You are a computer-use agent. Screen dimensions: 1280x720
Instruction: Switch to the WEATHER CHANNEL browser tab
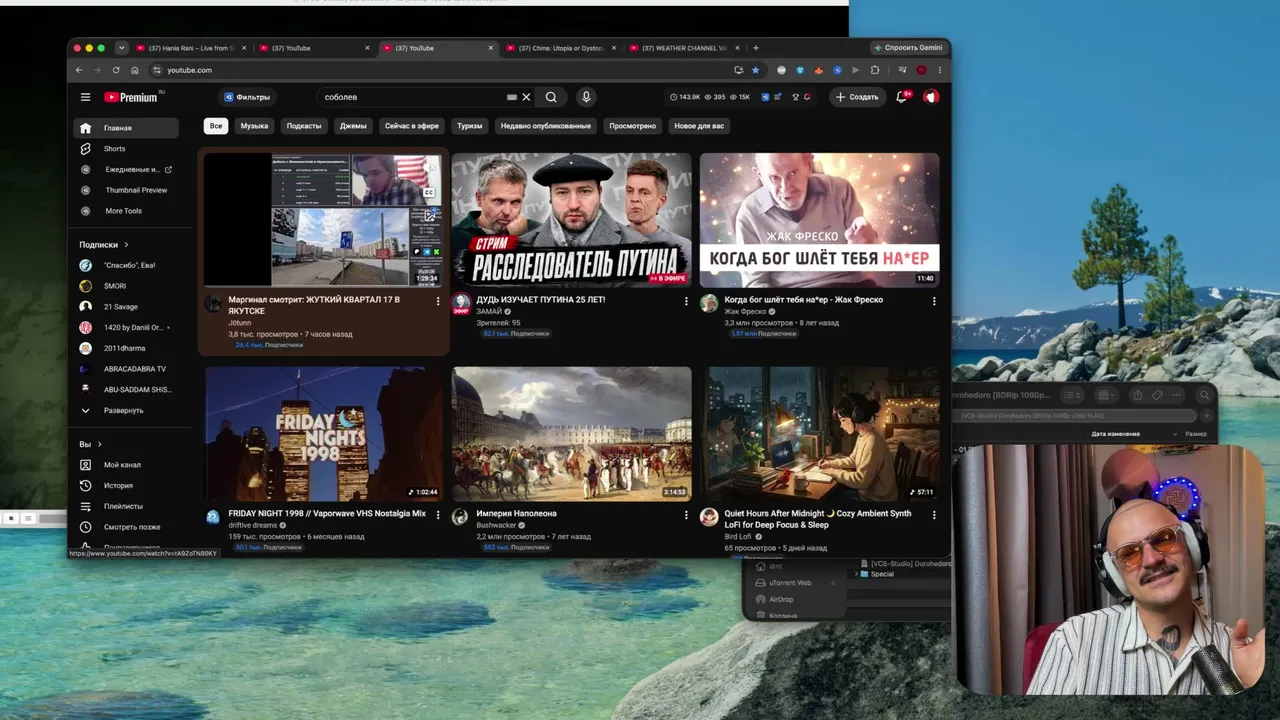click(x=684, y=48)
